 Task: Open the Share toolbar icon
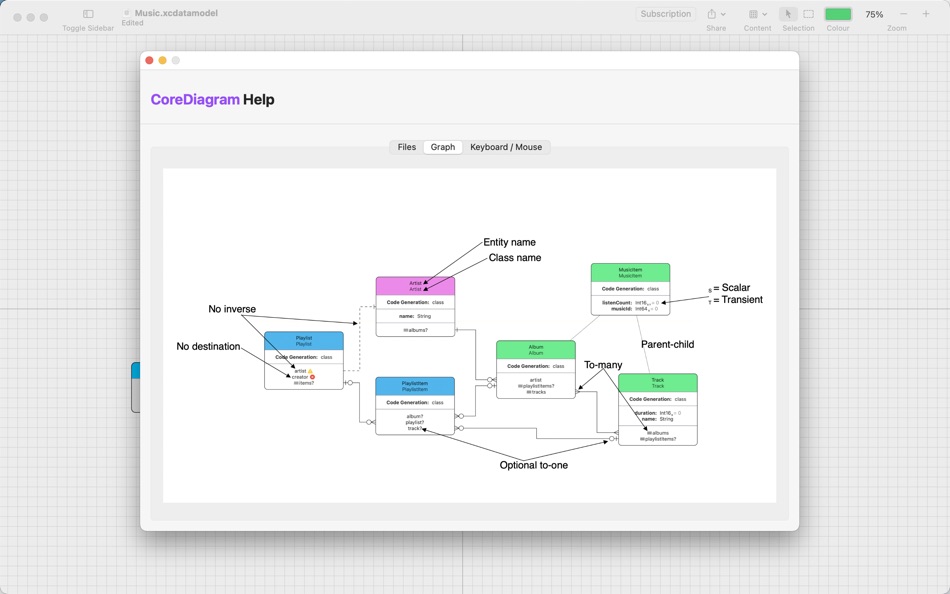[712, 14]
